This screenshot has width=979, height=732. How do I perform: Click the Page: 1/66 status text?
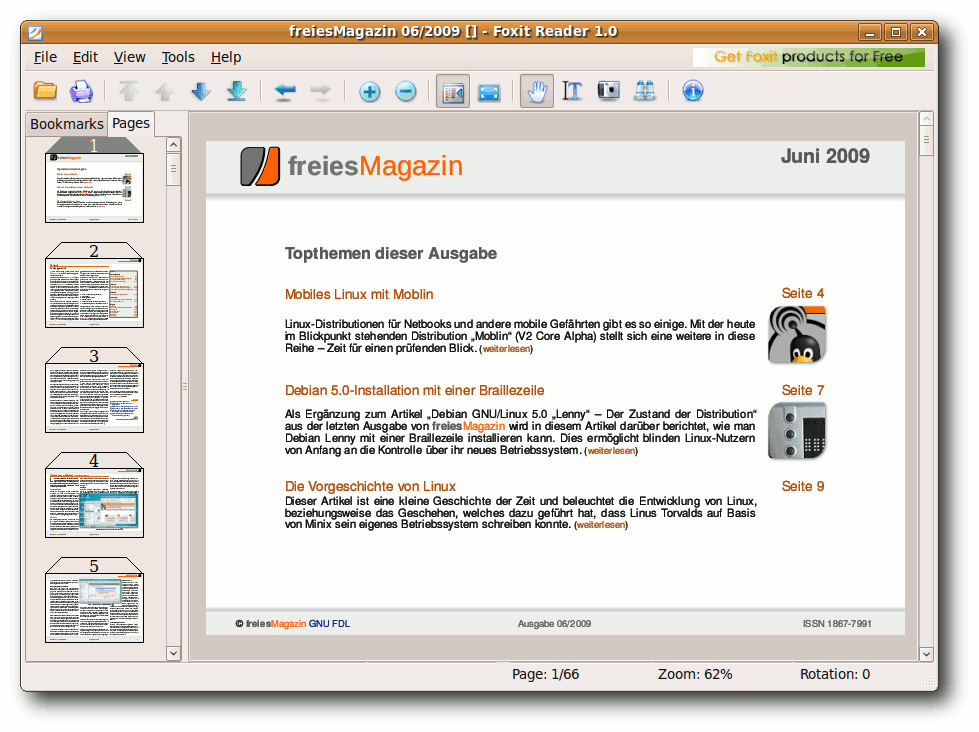pyautogui.click(x=545, y=675)
